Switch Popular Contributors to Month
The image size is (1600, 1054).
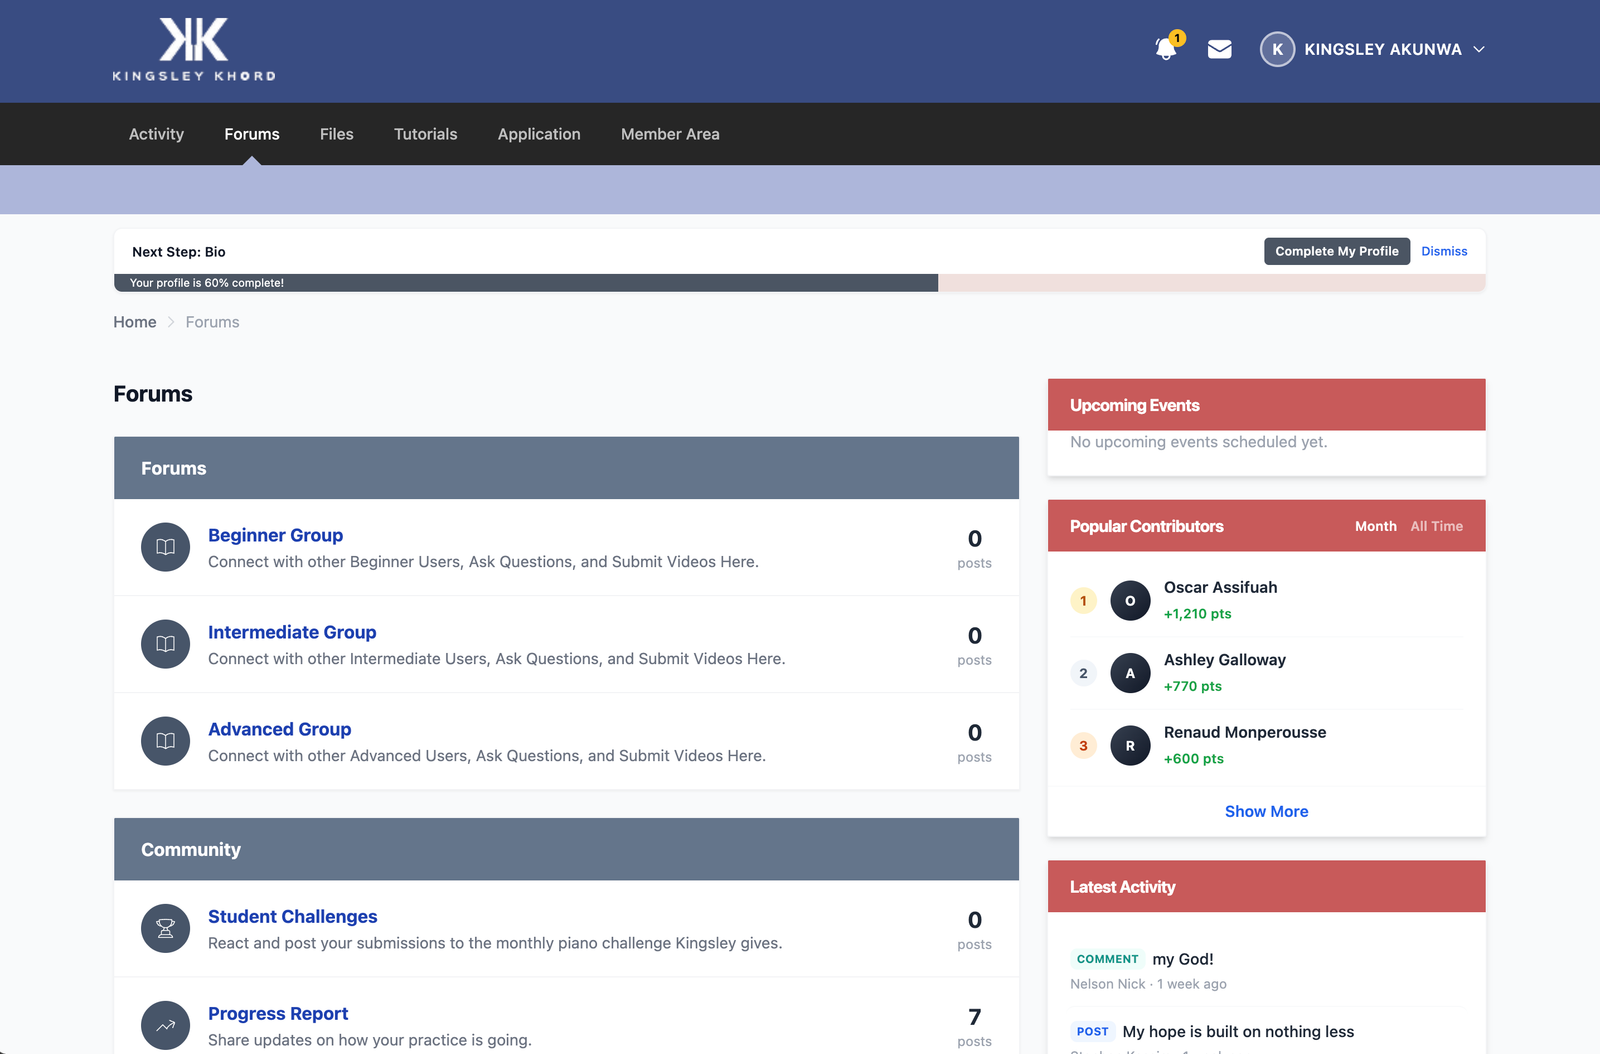click(1375, 526)
